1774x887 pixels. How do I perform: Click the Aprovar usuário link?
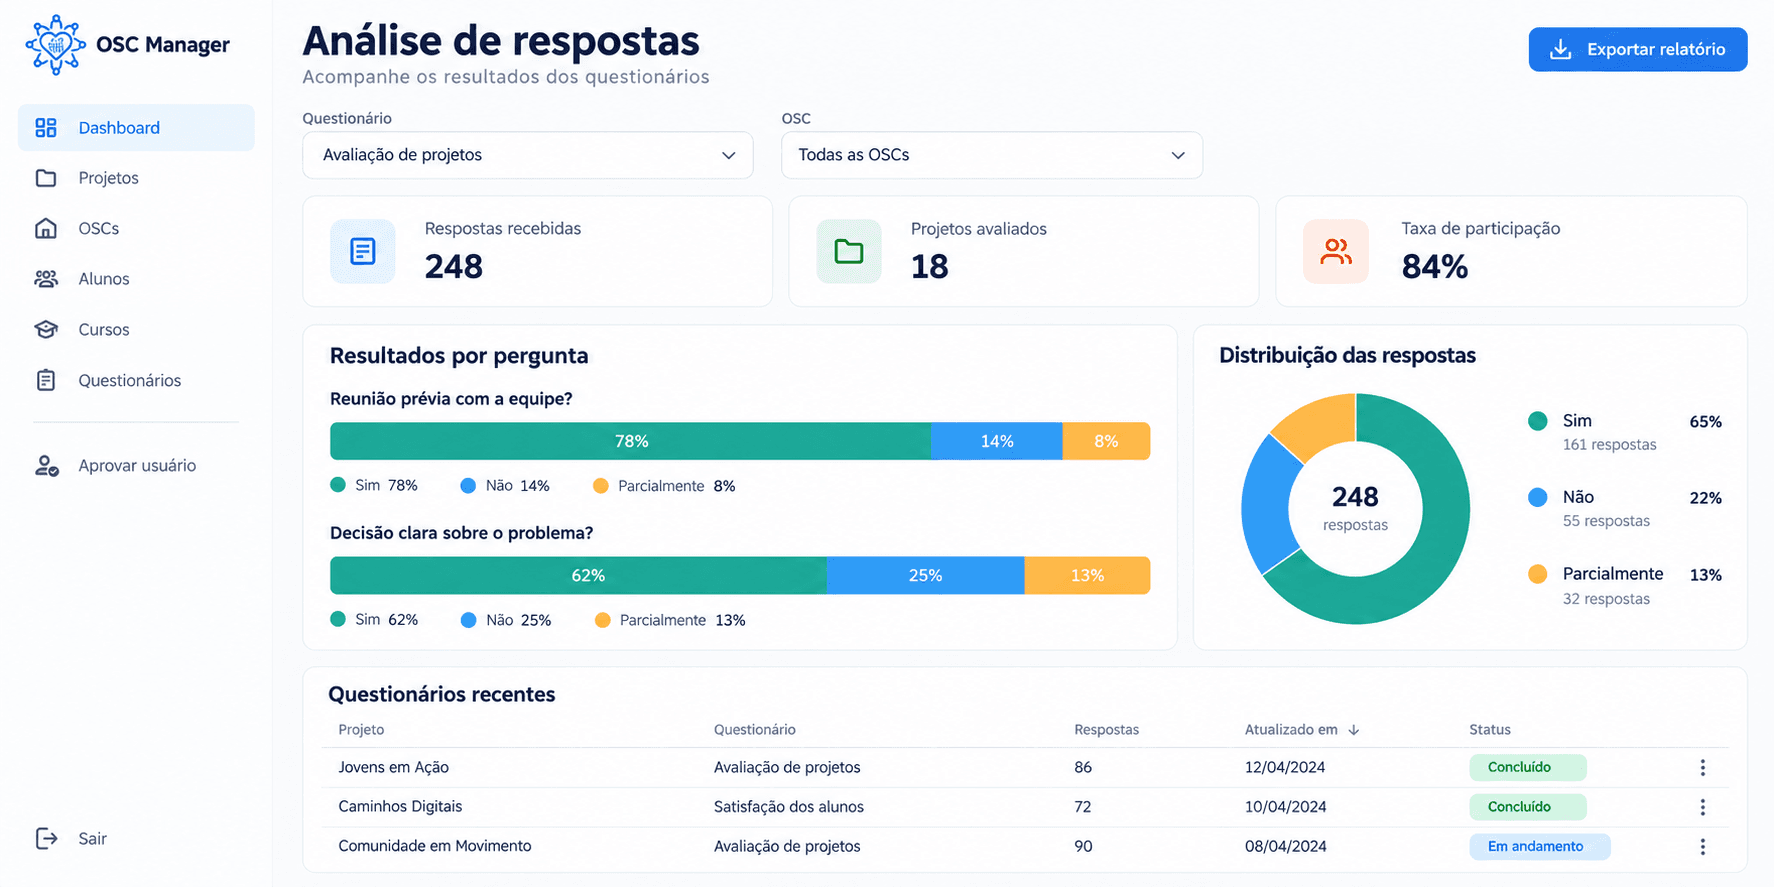[x=136, y=466]
